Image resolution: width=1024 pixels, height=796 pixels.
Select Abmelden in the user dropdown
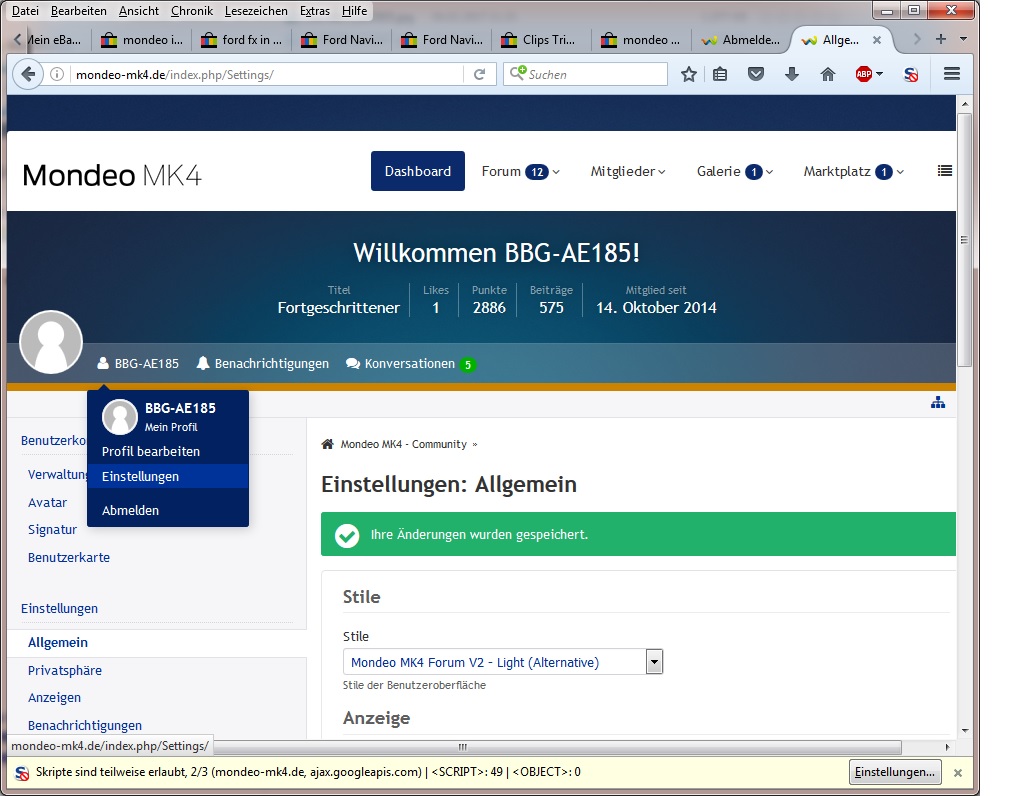click(130, 510)
